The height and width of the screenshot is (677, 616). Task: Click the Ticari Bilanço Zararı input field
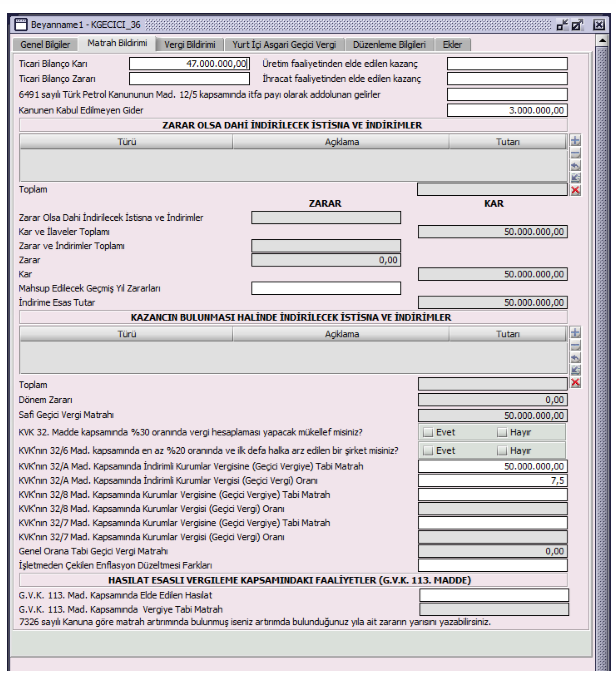(189, 79)
